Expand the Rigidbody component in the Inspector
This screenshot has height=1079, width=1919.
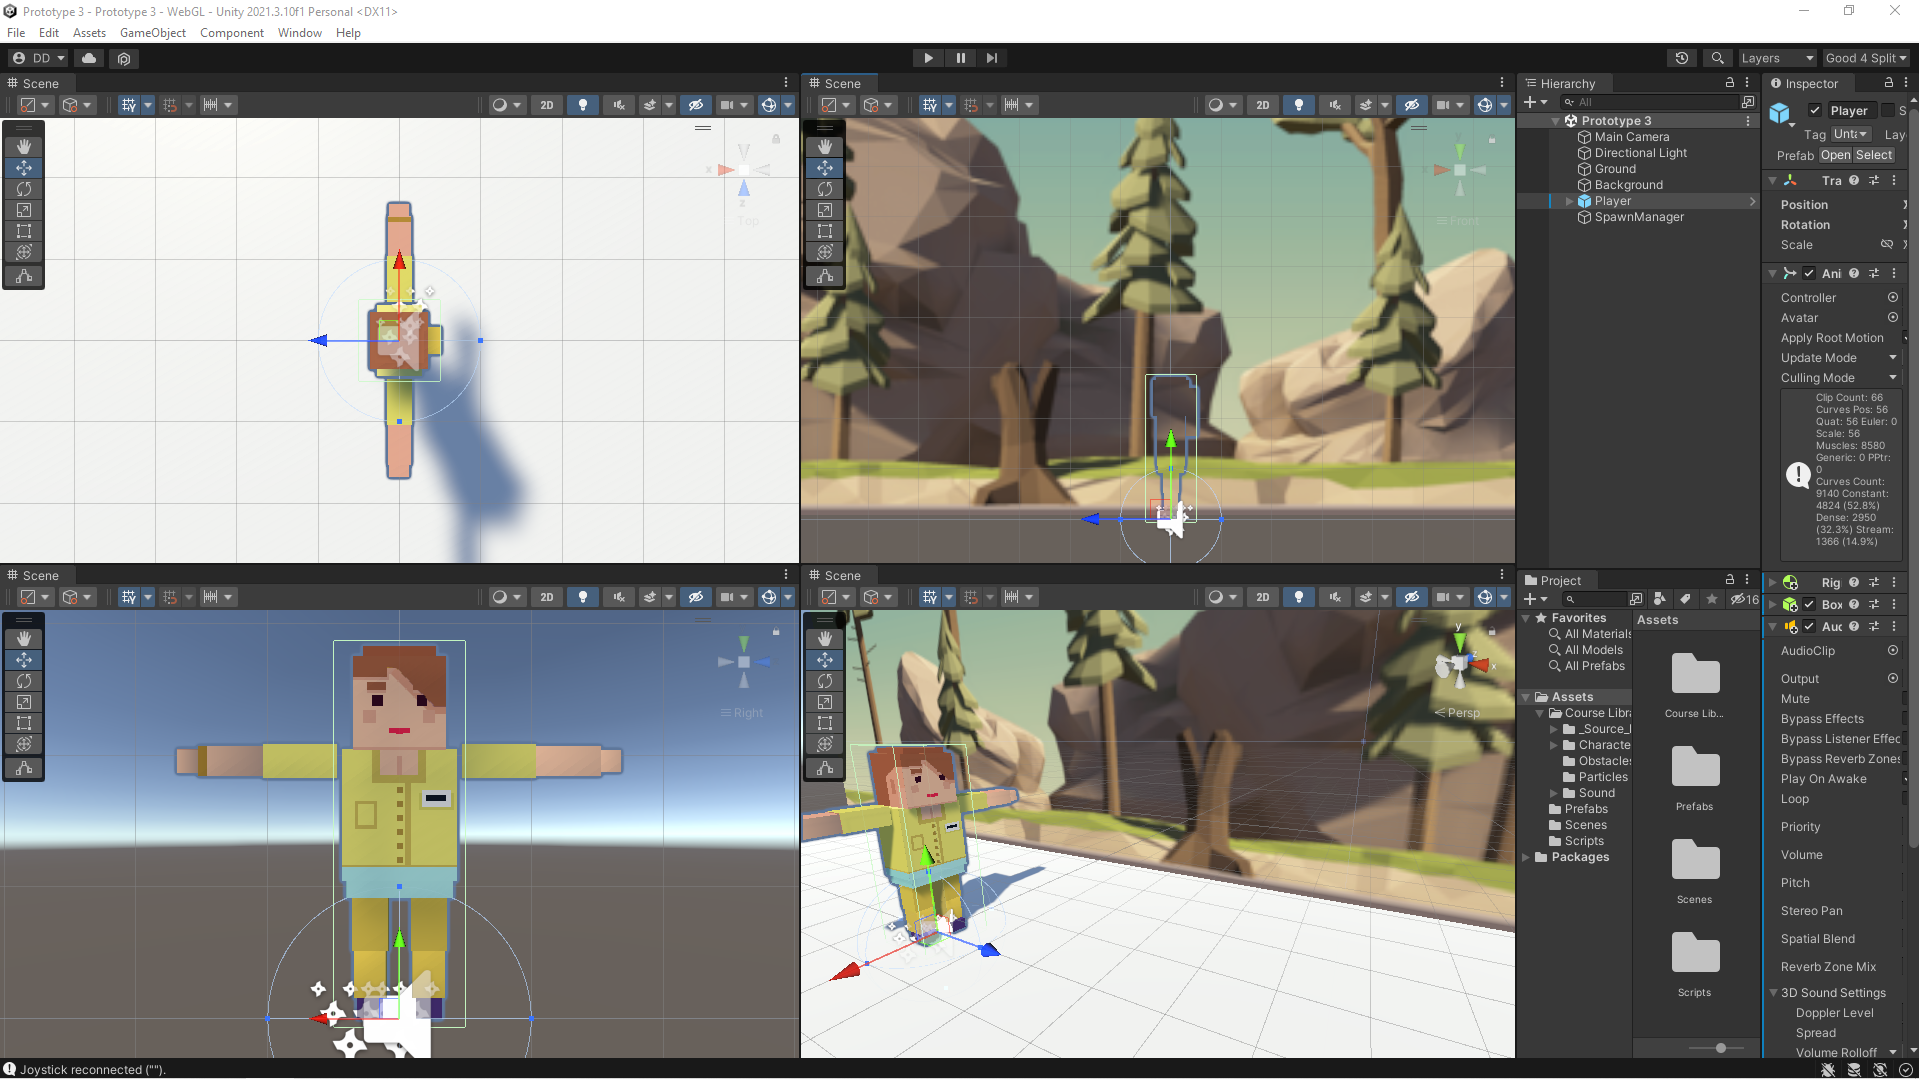coord(1773,582)
